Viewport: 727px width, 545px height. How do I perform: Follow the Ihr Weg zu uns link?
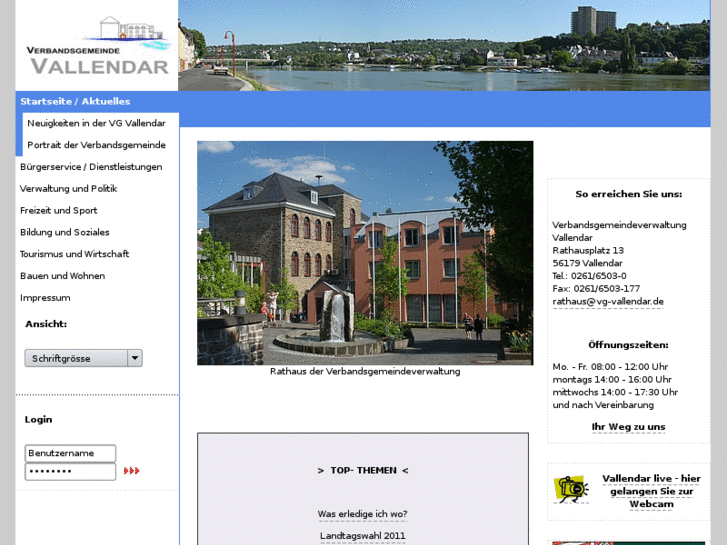(628, 427)
